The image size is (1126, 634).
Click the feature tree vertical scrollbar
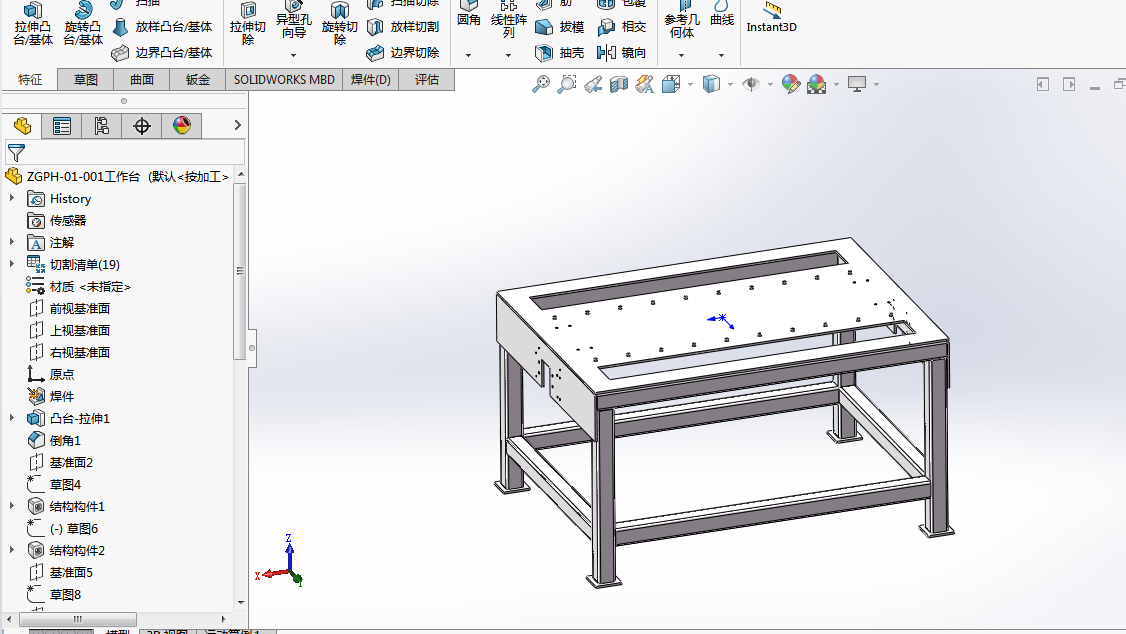pos(241,271)
